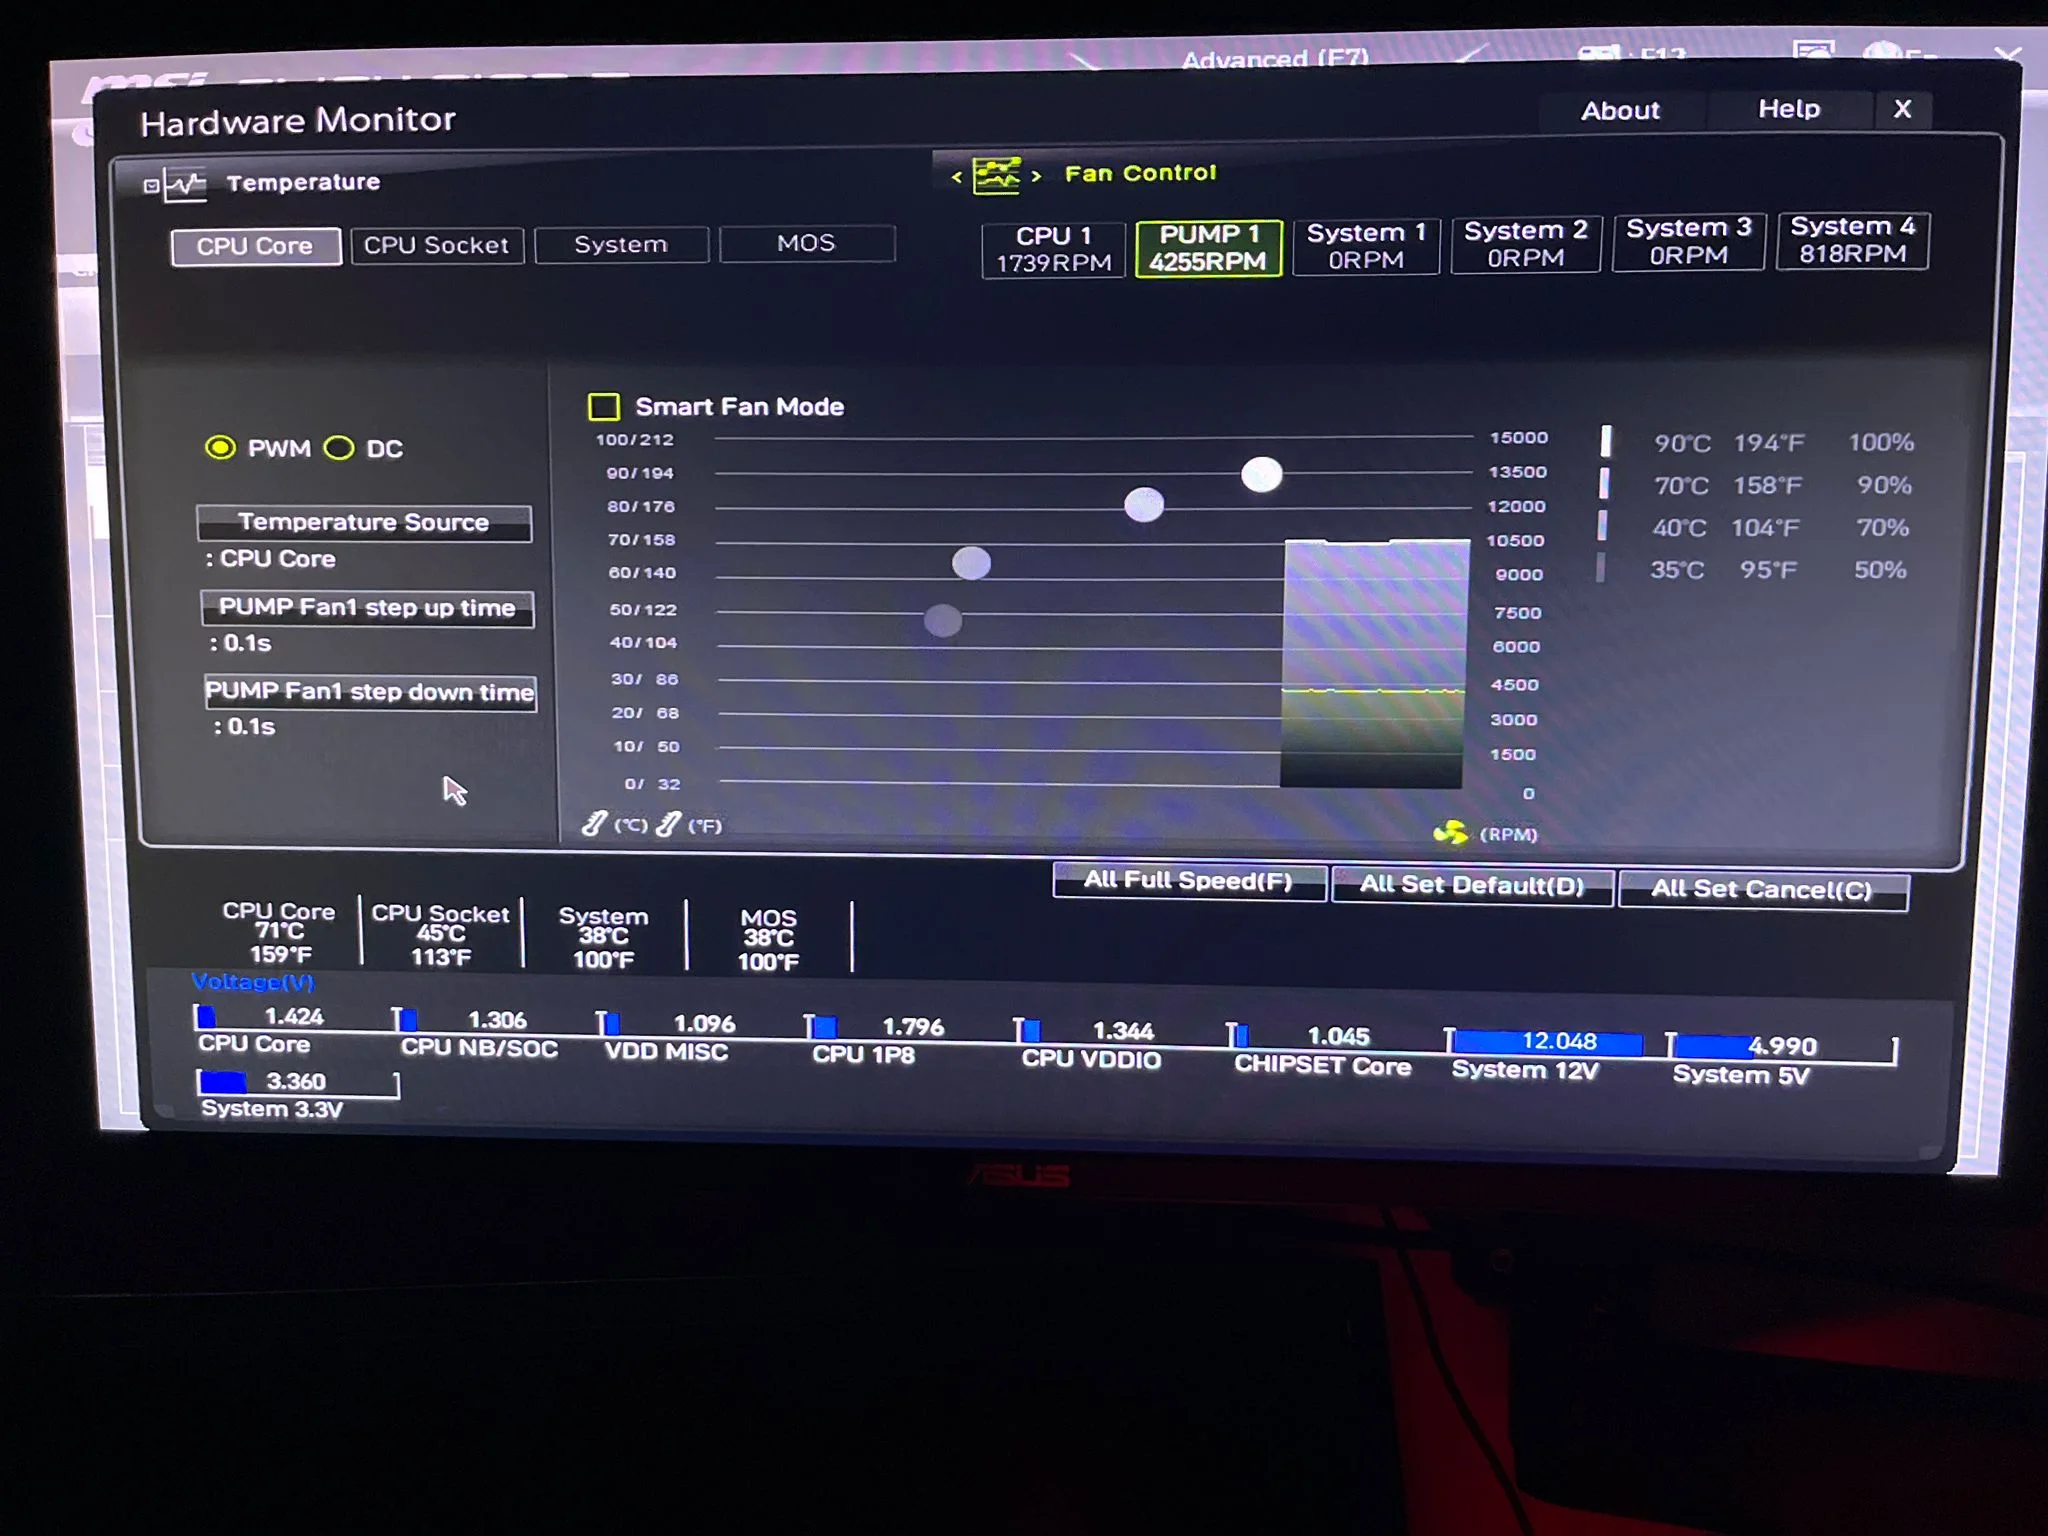Select the PWM radio button

click(x=220, y=448)
